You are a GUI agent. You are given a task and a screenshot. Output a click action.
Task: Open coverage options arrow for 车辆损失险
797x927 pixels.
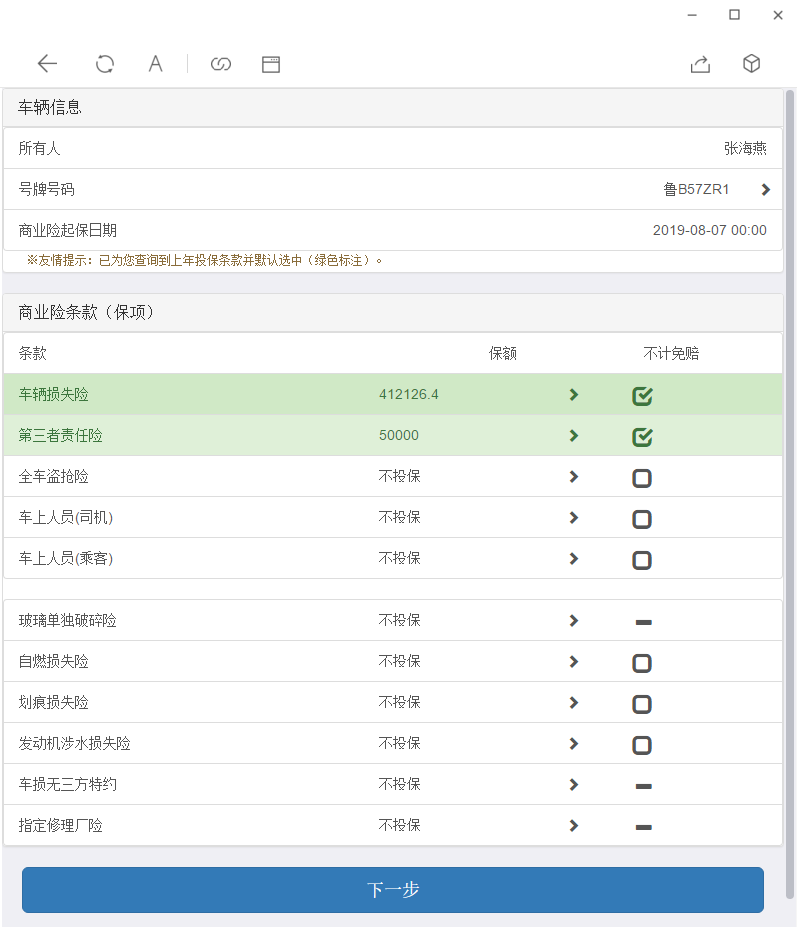click(x=574, y=395)
